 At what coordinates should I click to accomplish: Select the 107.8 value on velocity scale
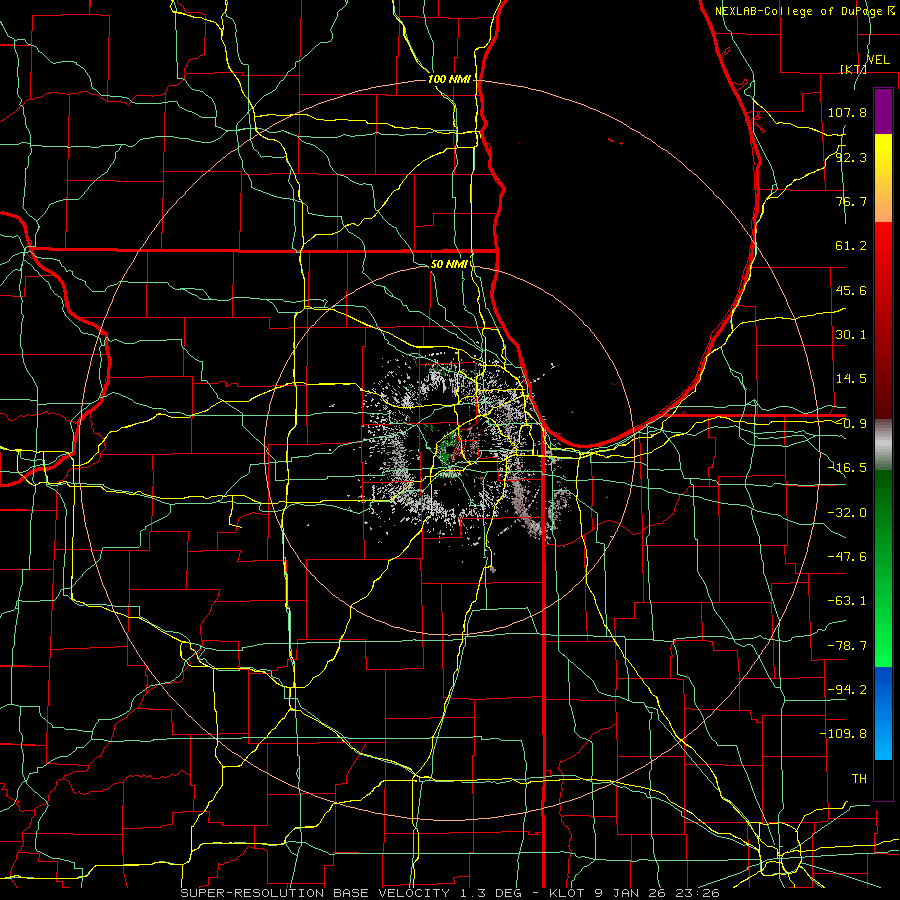(x=847, y=112)
